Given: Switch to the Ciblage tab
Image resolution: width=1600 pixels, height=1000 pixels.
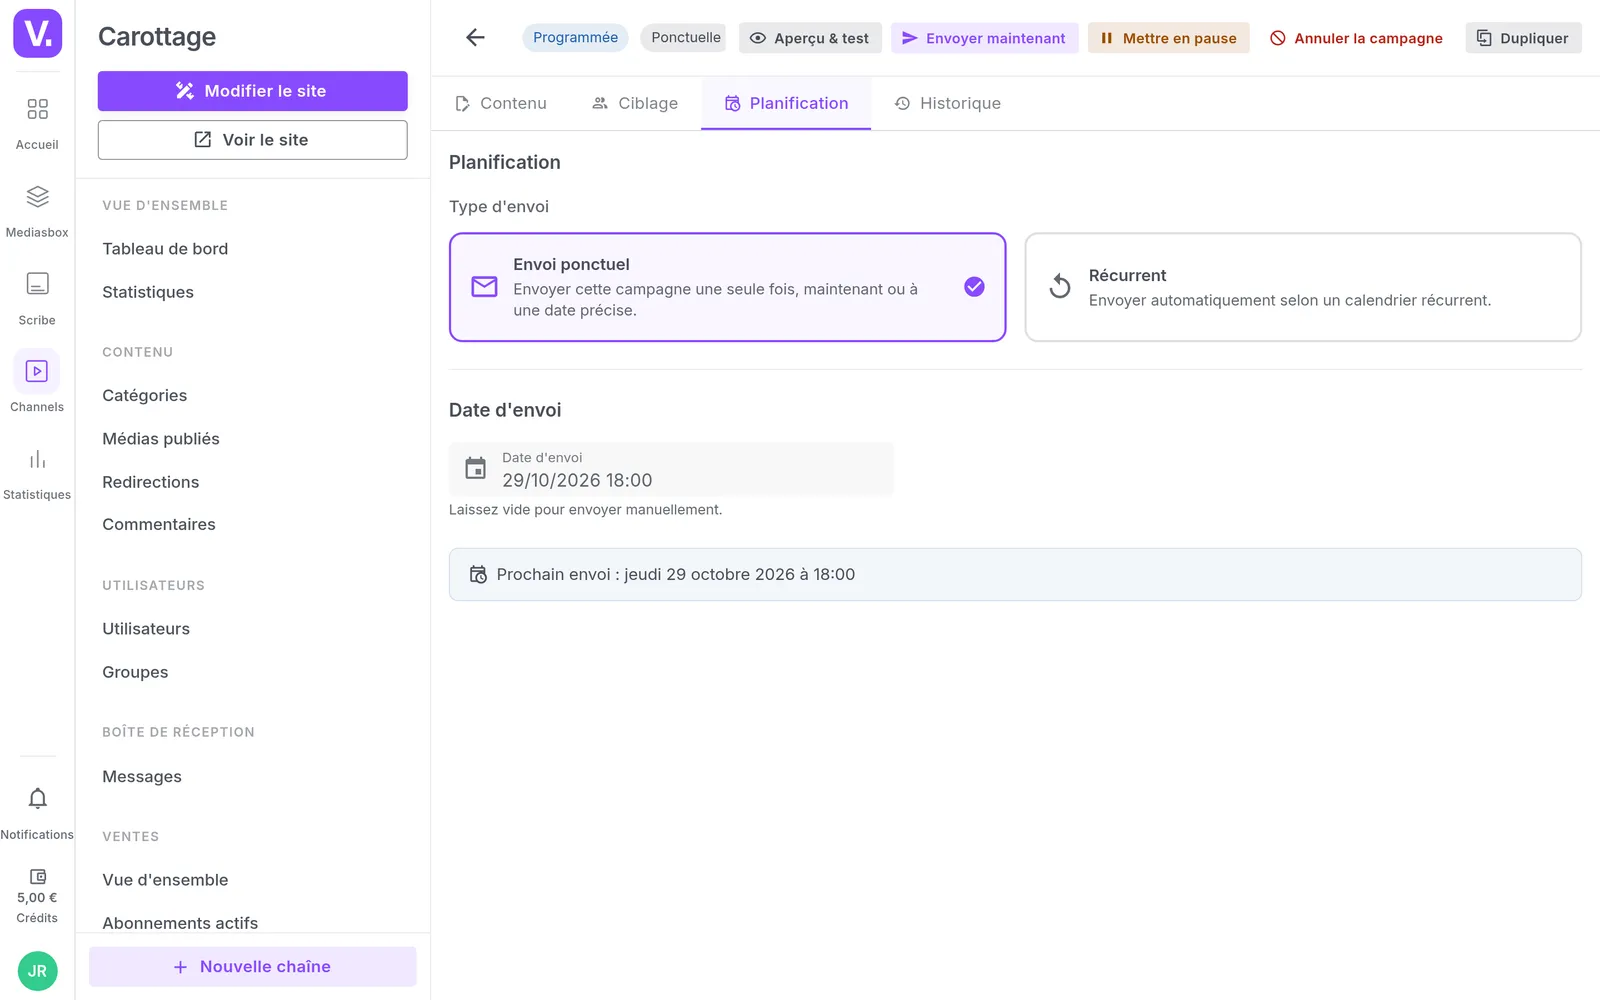Looking at the screenshot, I should point(635,103).
